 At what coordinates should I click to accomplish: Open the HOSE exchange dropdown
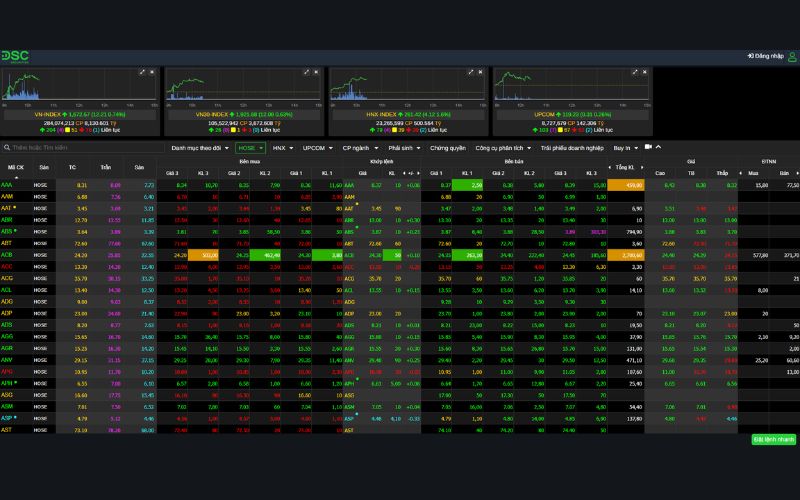[250, 147]
